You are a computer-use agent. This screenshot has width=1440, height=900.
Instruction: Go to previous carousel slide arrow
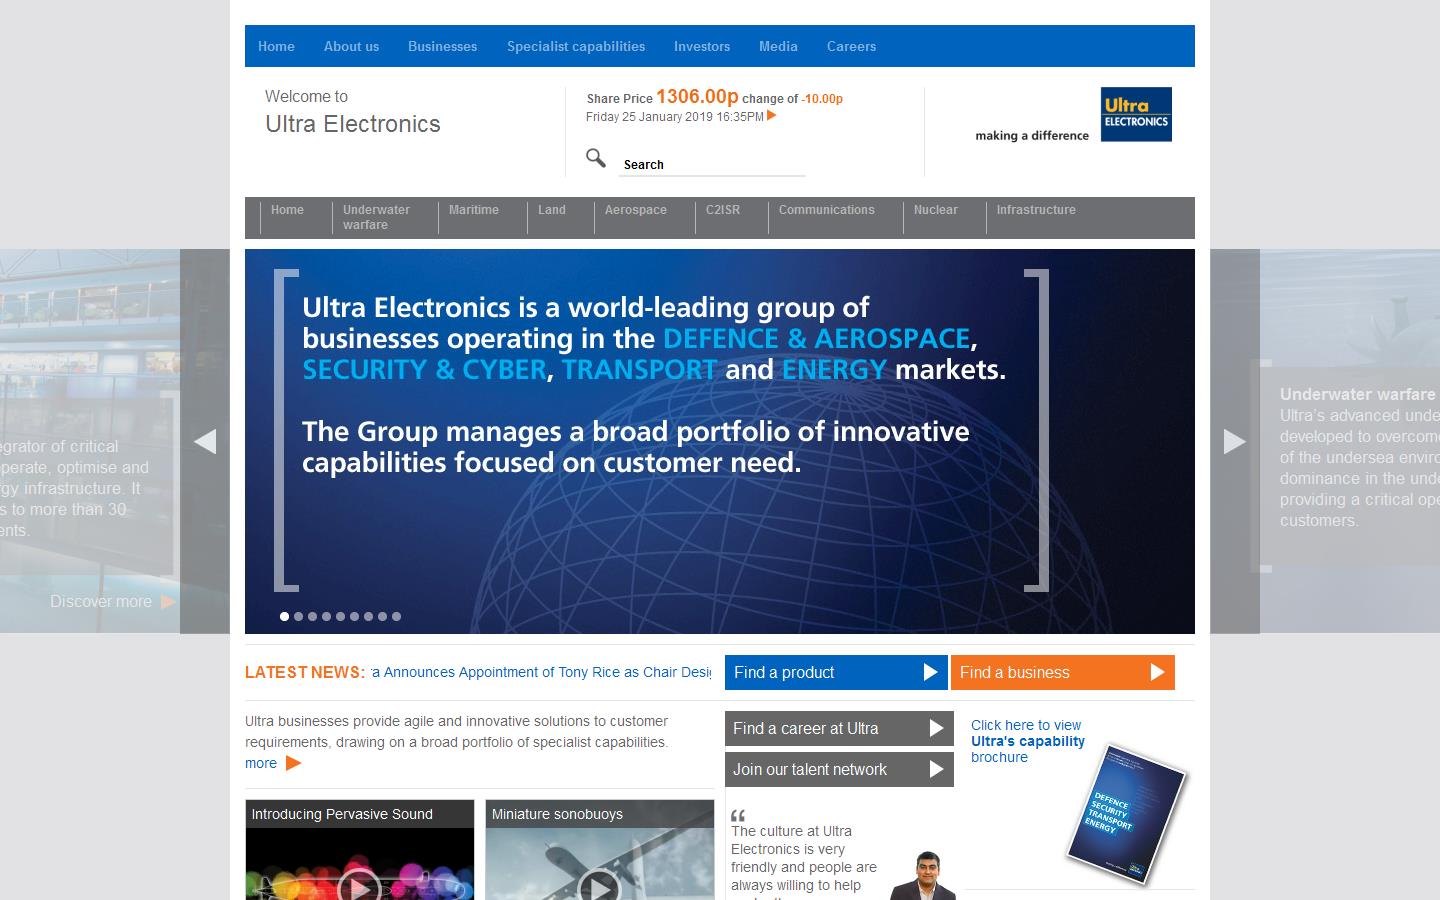coord(205,441)
